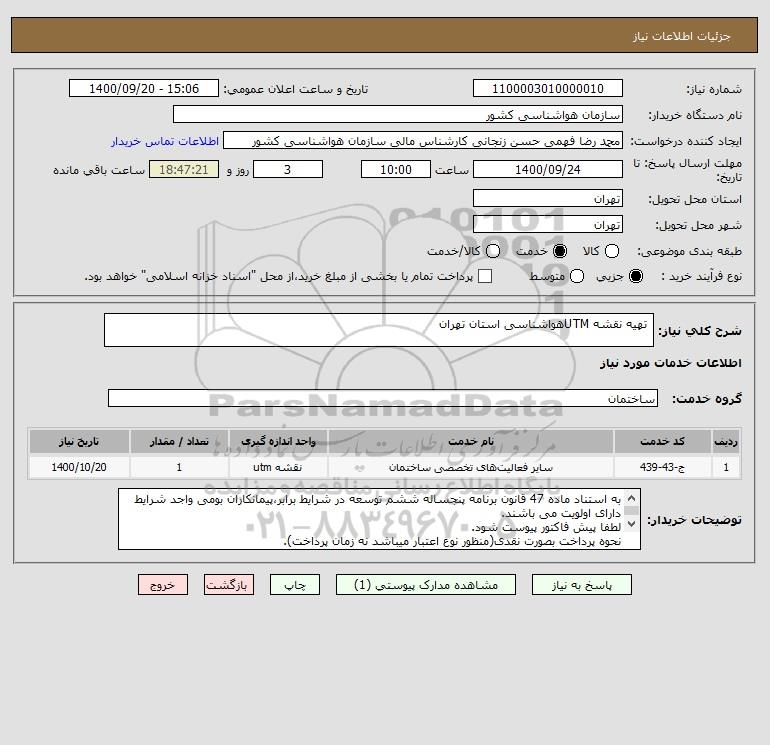
Task: Select the کالا/خدمت radio button
Action: pos(493,251)
